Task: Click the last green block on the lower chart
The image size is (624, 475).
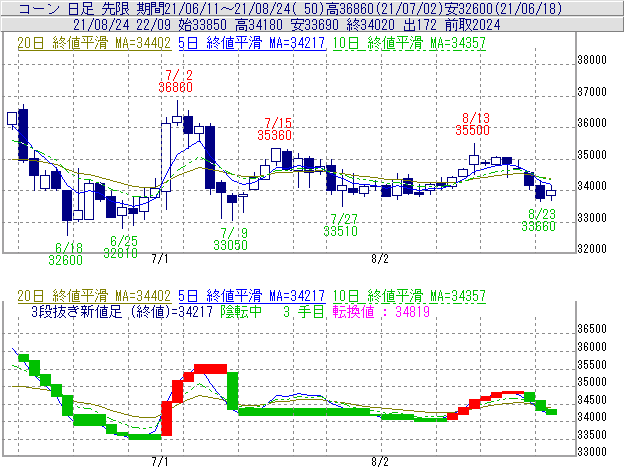Action: click(551, 412)
